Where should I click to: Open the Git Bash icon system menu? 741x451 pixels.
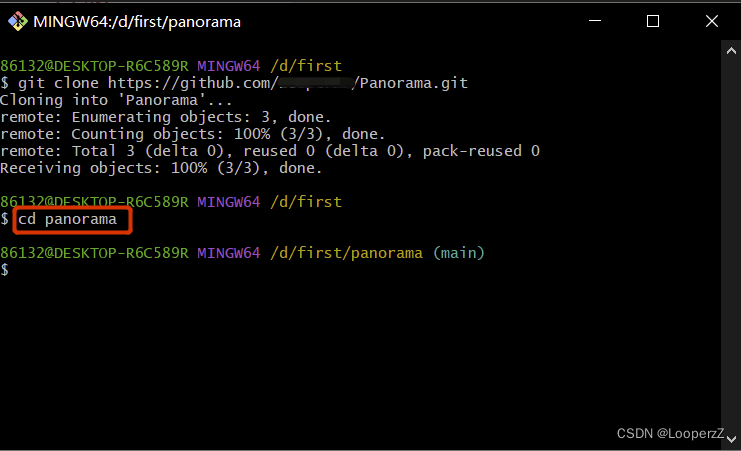tap(18, 21)
